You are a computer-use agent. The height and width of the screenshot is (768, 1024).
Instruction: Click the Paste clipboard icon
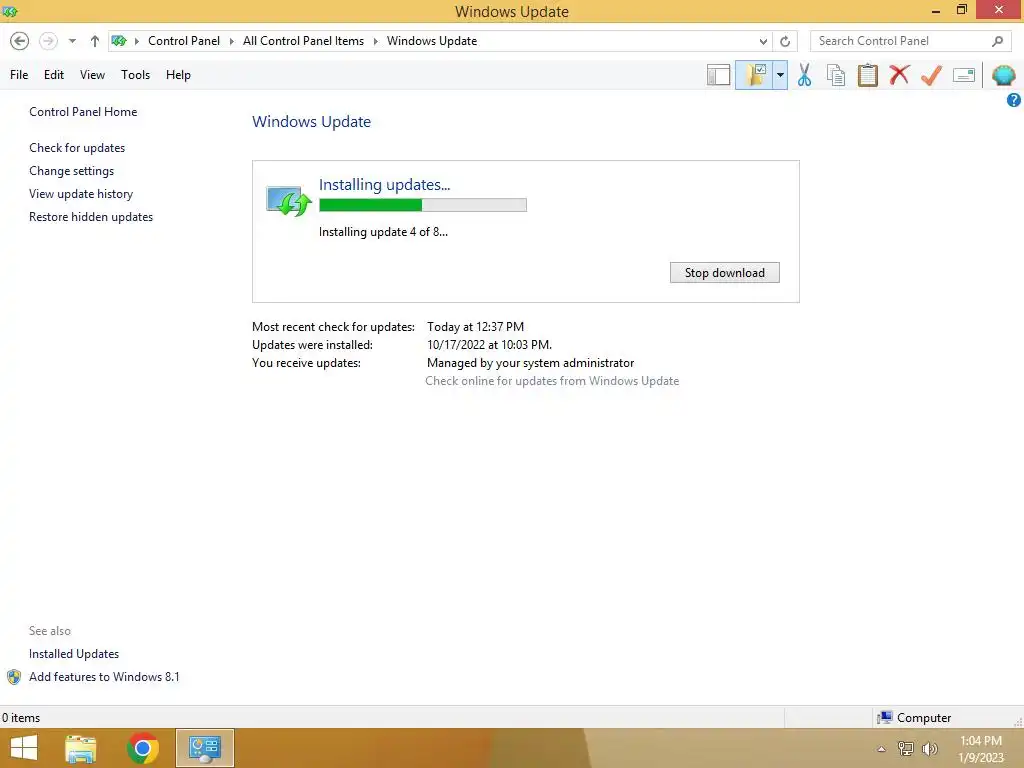867,75
